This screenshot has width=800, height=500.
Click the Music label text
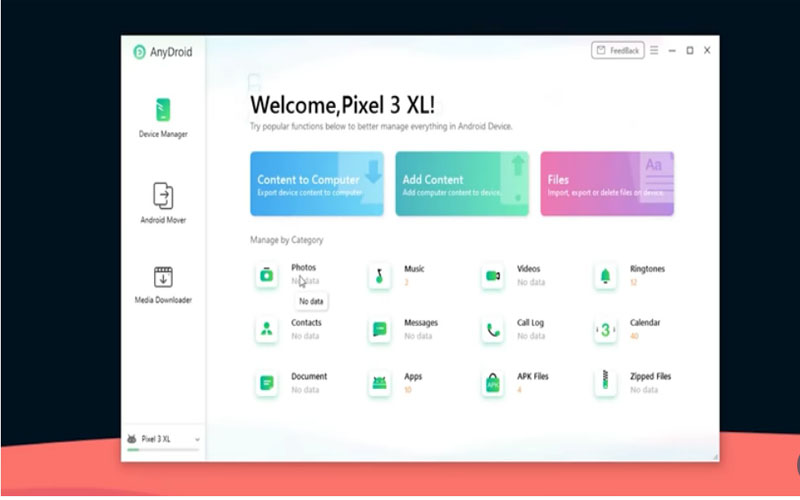414,268
